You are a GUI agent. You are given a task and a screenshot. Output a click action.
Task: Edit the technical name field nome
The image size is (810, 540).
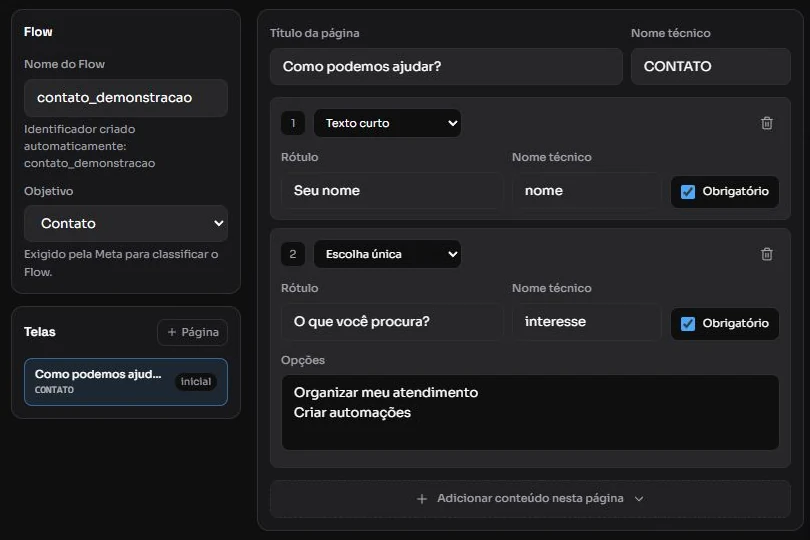coord(586,191)
